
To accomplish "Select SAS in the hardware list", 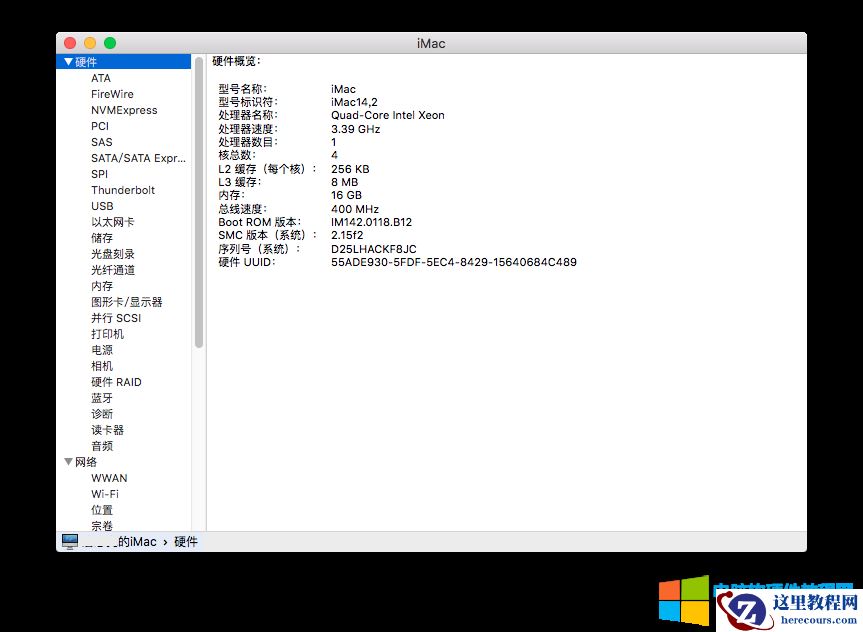I will (x=102, y=142).
